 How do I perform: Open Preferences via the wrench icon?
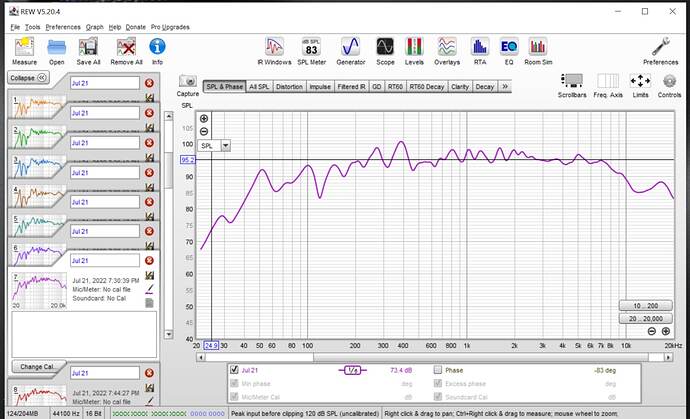click(x=660, y=51)
